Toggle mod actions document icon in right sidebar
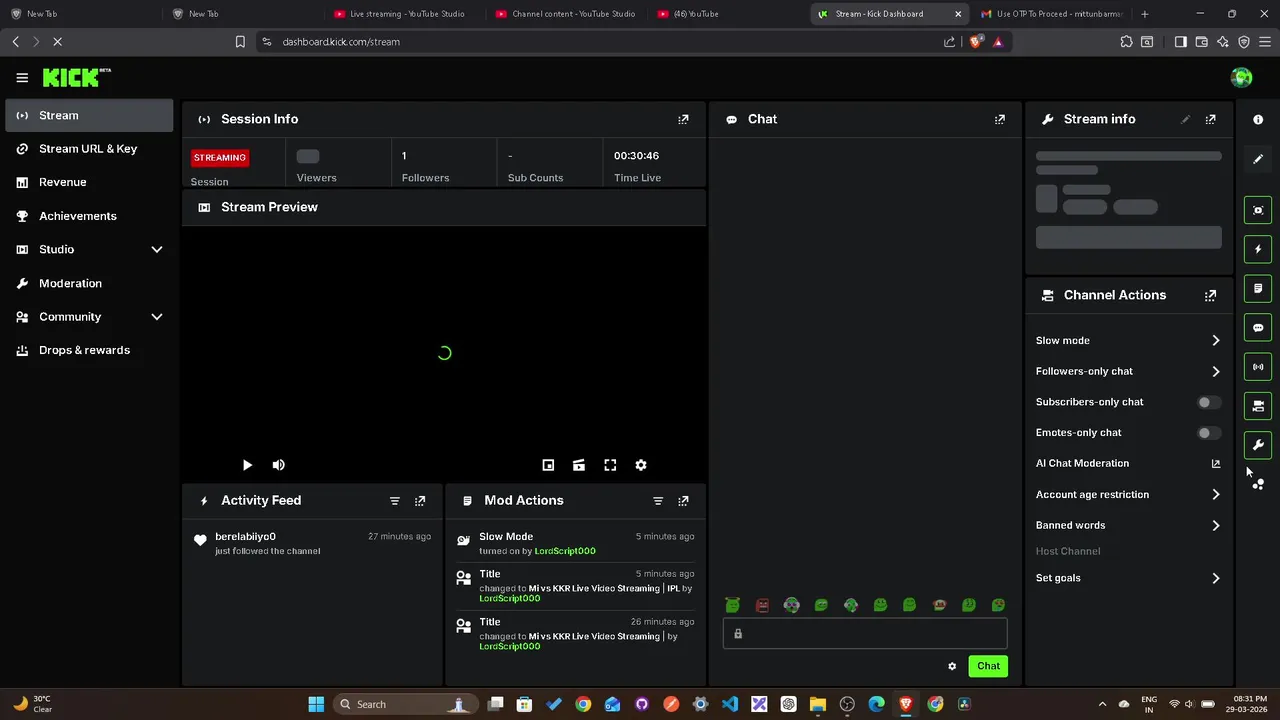The width and height of the screenshot is (1280, 720). [1258, 288]
